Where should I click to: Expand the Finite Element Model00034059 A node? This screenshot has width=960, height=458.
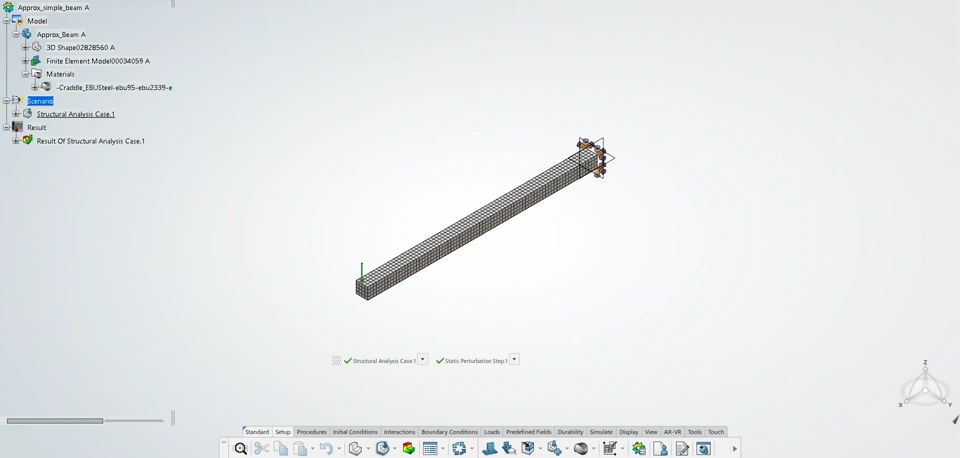[x=25, y=61]
